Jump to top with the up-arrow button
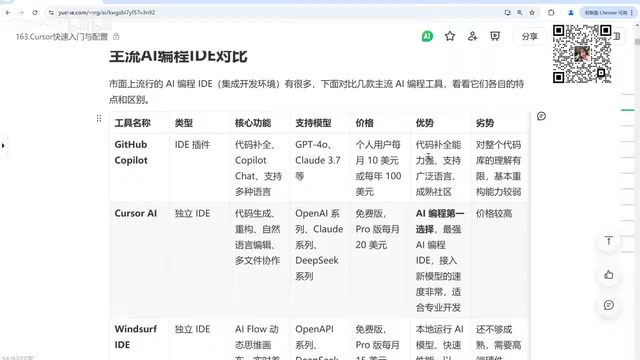Image resolution: width=640 pixels, height=360 pixels. (609, 241)
